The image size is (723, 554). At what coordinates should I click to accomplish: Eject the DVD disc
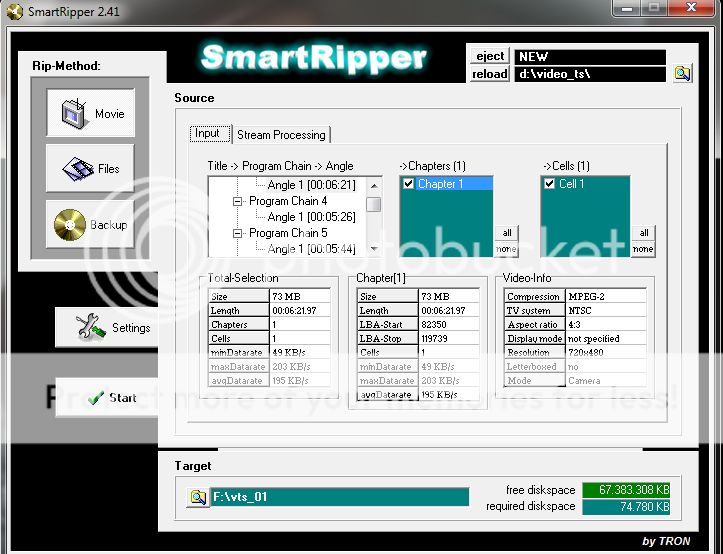490,56
